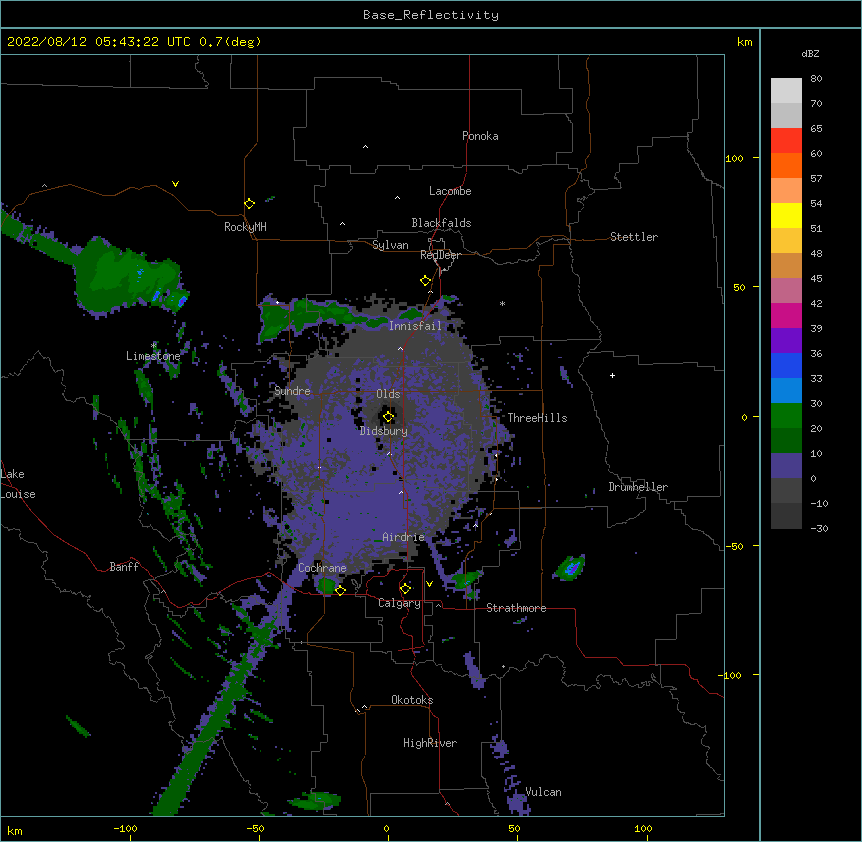Image resolution: width=862 pixels, height=842 pixels.
Task: Pick the bright green swatch in the legend
Action: point(786,416)
